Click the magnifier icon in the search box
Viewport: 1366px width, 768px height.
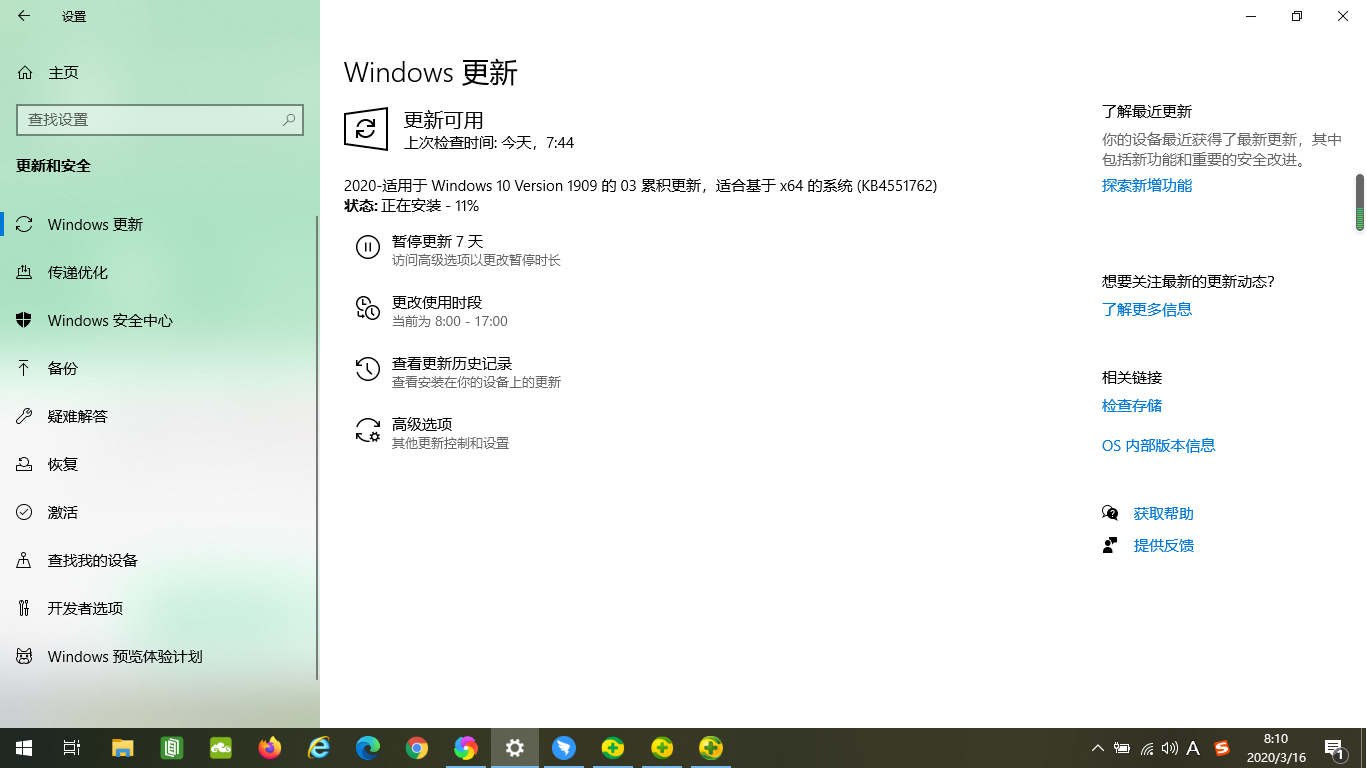[x=289, y=119]
